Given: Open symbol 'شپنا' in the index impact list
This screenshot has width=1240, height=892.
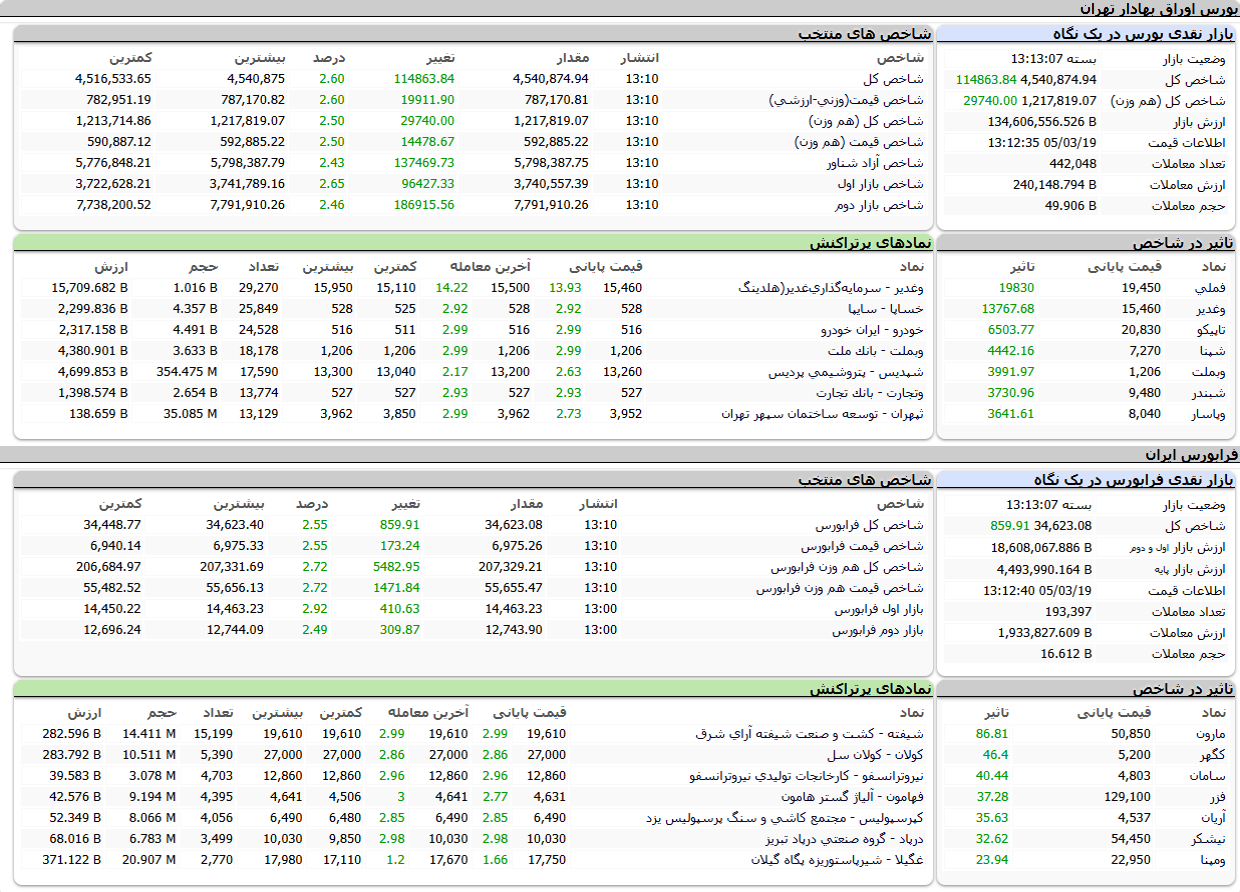Looking at the screenshot, I should click(x=1212, y=351).
